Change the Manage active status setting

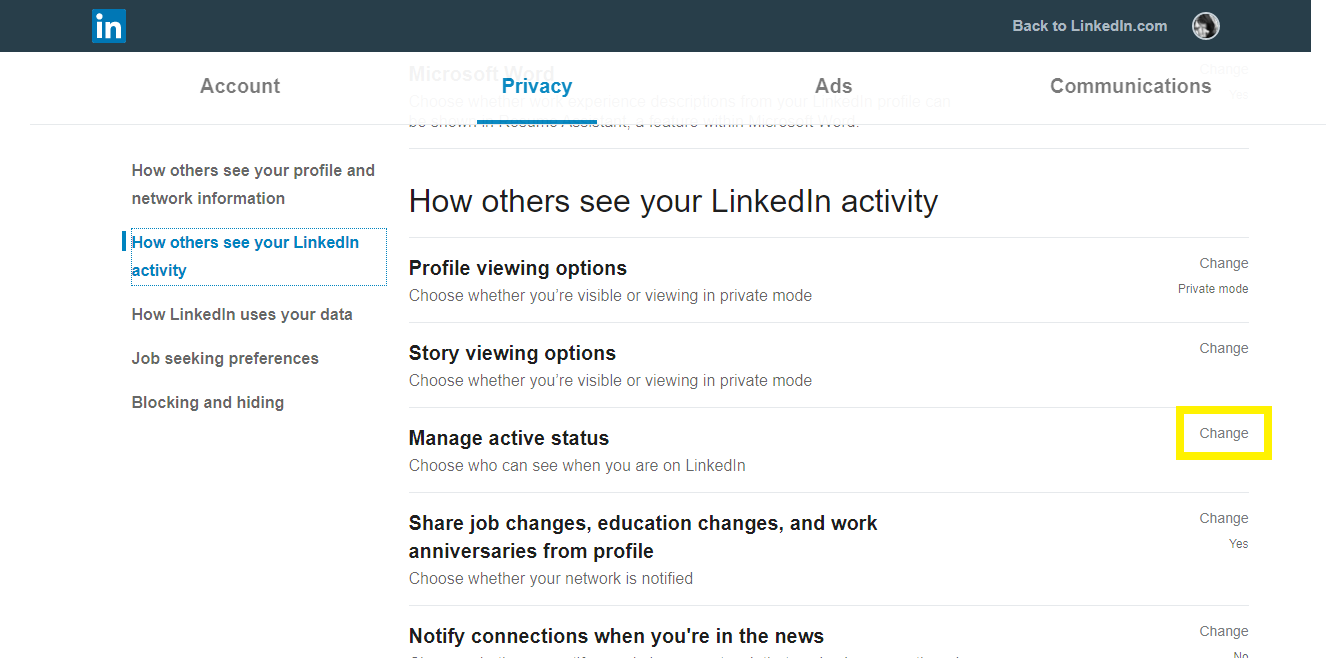pos(1223,432)
